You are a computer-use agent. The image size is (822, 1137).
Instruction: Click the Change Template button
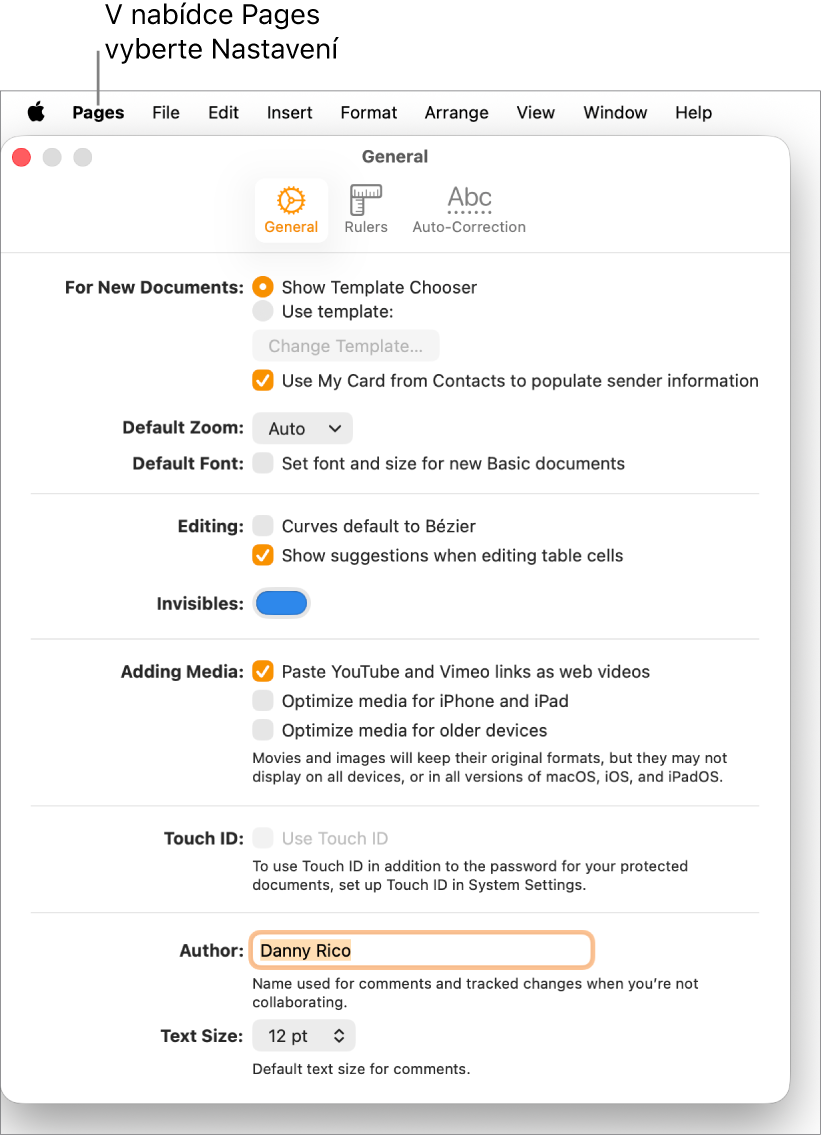tap(346, 346)
